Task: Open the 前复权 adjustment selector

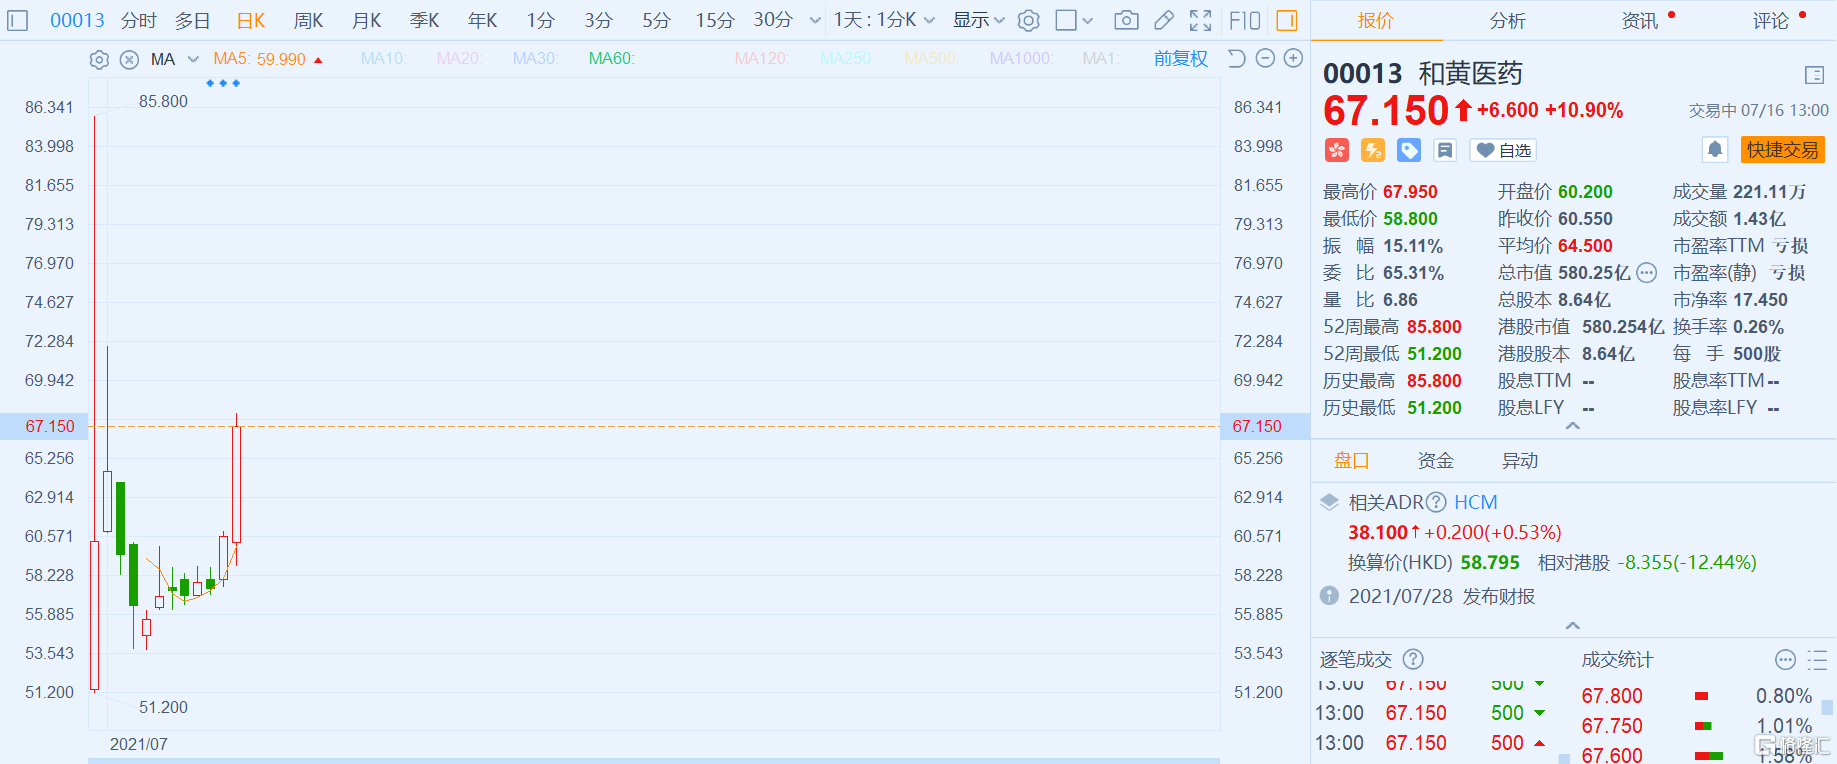Action: tap(1181, 59)
